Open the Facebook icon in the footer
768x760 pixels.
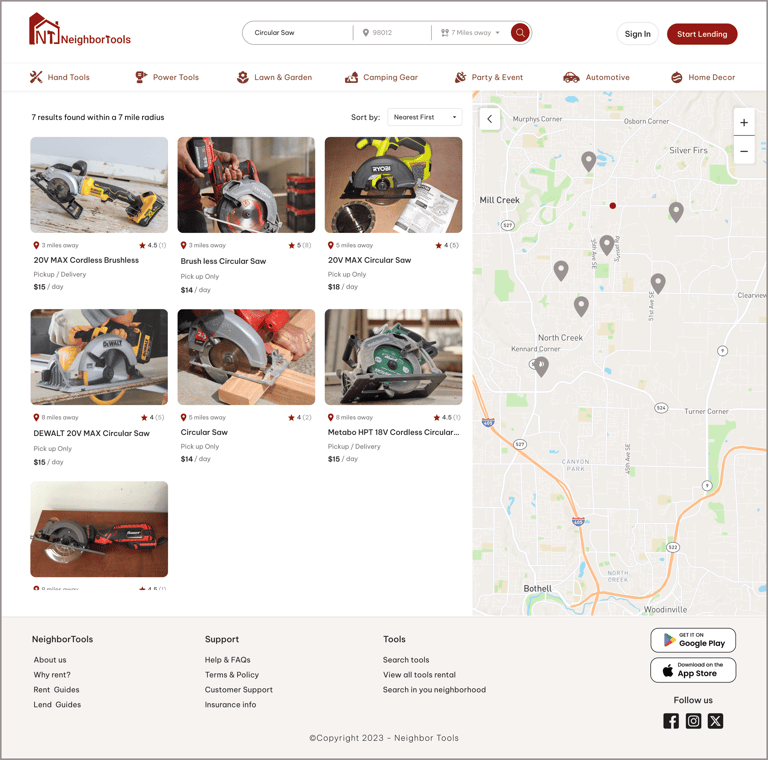[x=671, y=721]
